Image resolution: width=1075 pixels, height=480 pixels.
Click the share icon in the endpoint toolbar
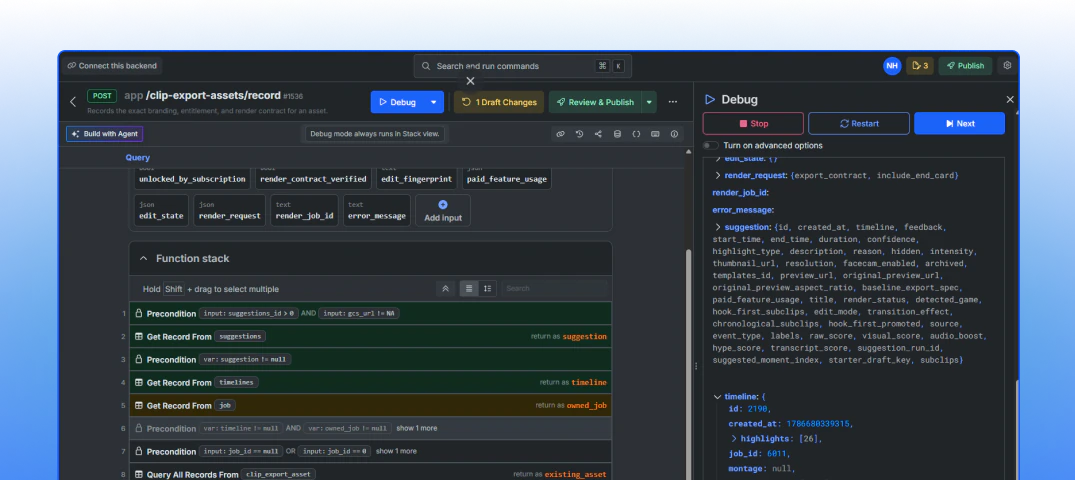598,134
